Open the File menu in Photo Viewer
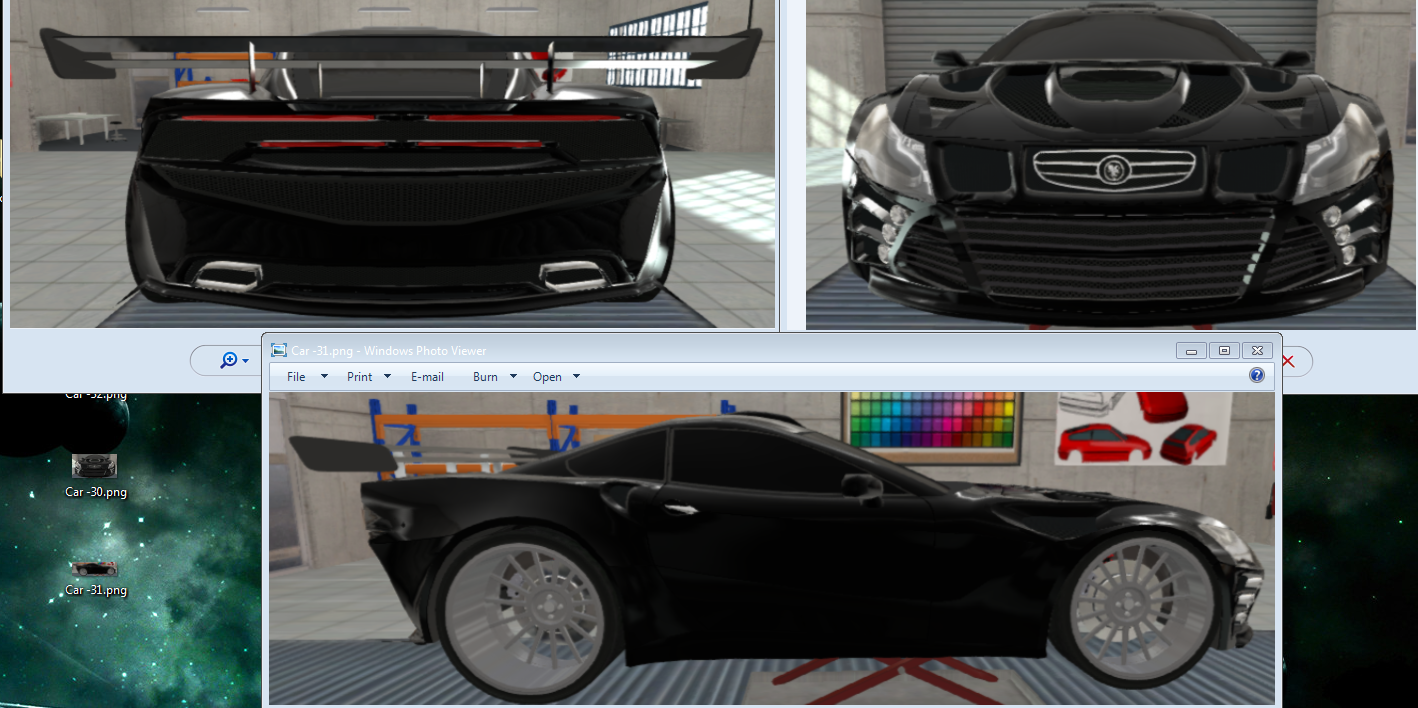 (307, 377)
